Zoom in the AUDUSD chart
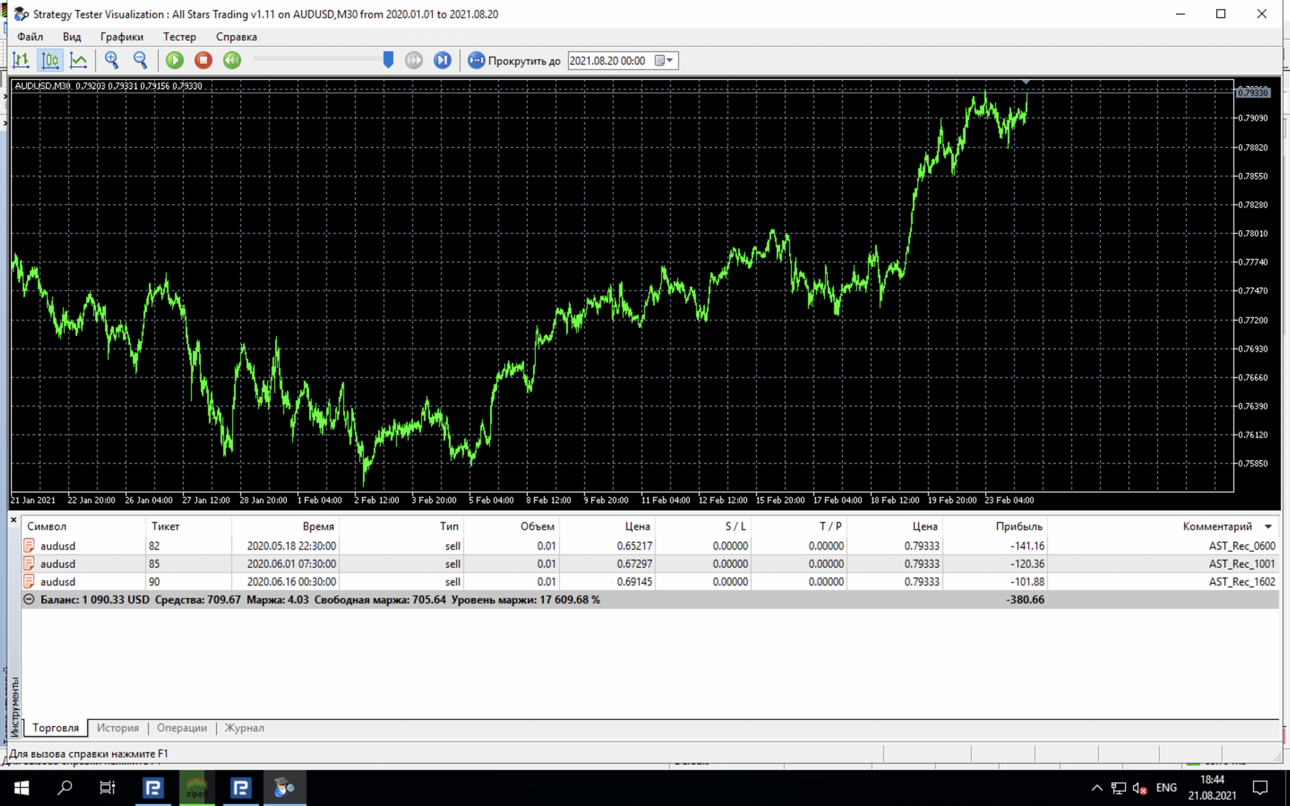This screenshot has width=1290, height=806. 112,61
